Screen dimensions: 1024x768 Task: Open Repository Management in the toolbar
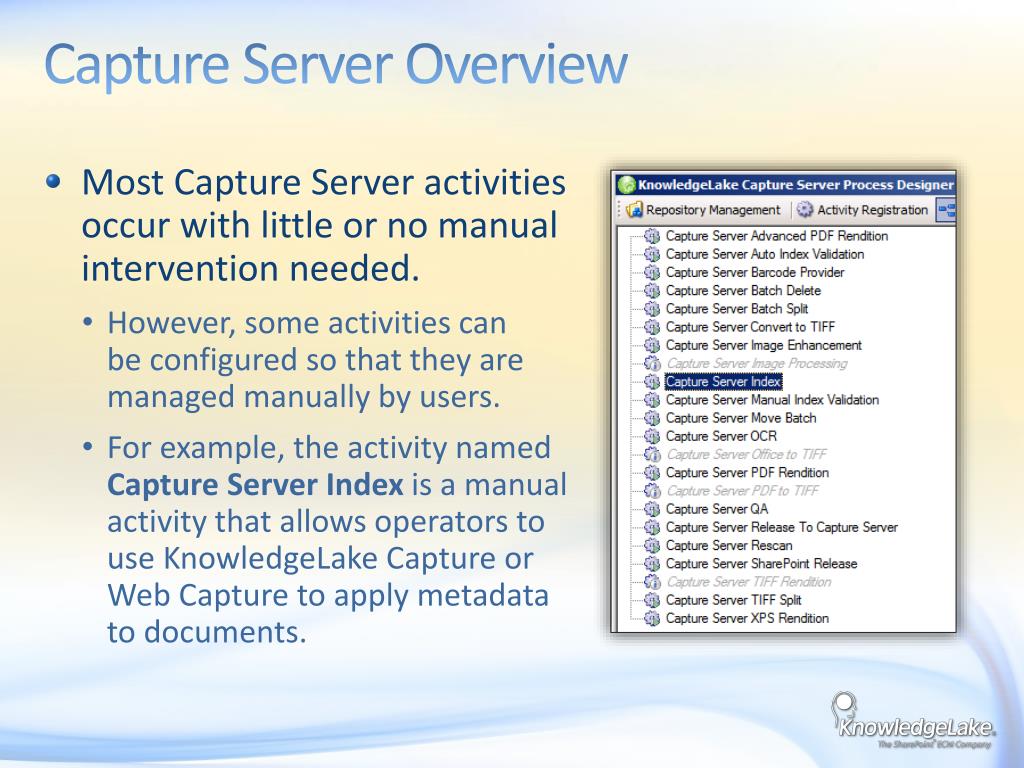click(x=703, y=210)
